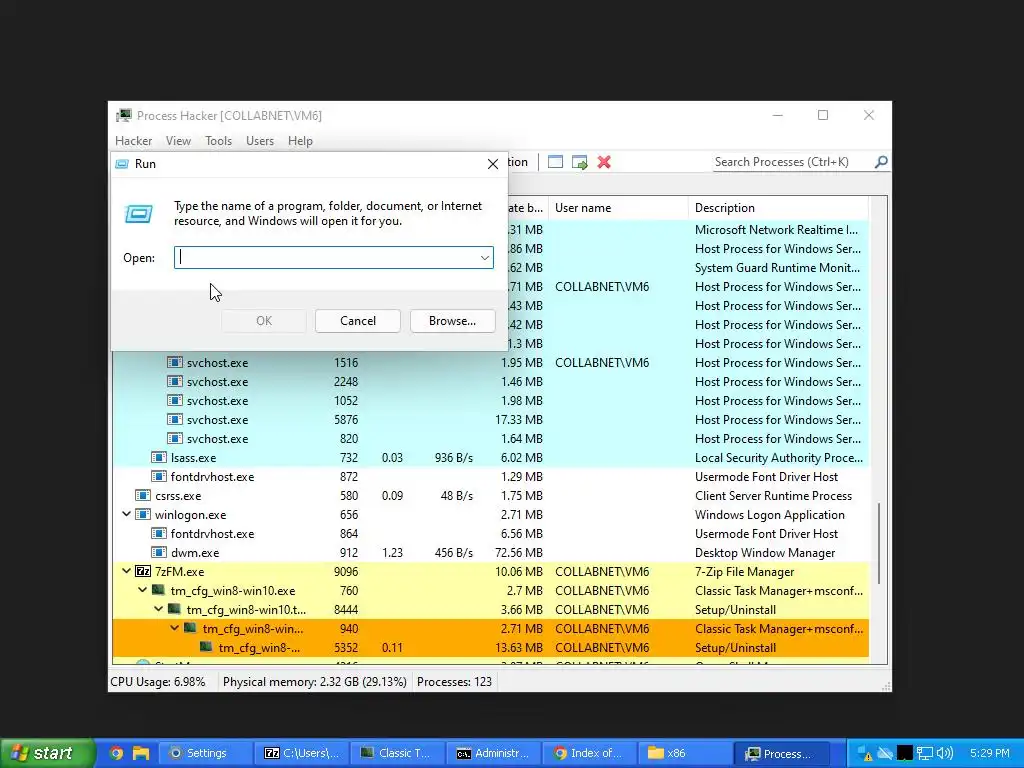Screen dimensions: 1024x768
Task: Collapse the winlogon.exe tree node
Action: point(127,515)
